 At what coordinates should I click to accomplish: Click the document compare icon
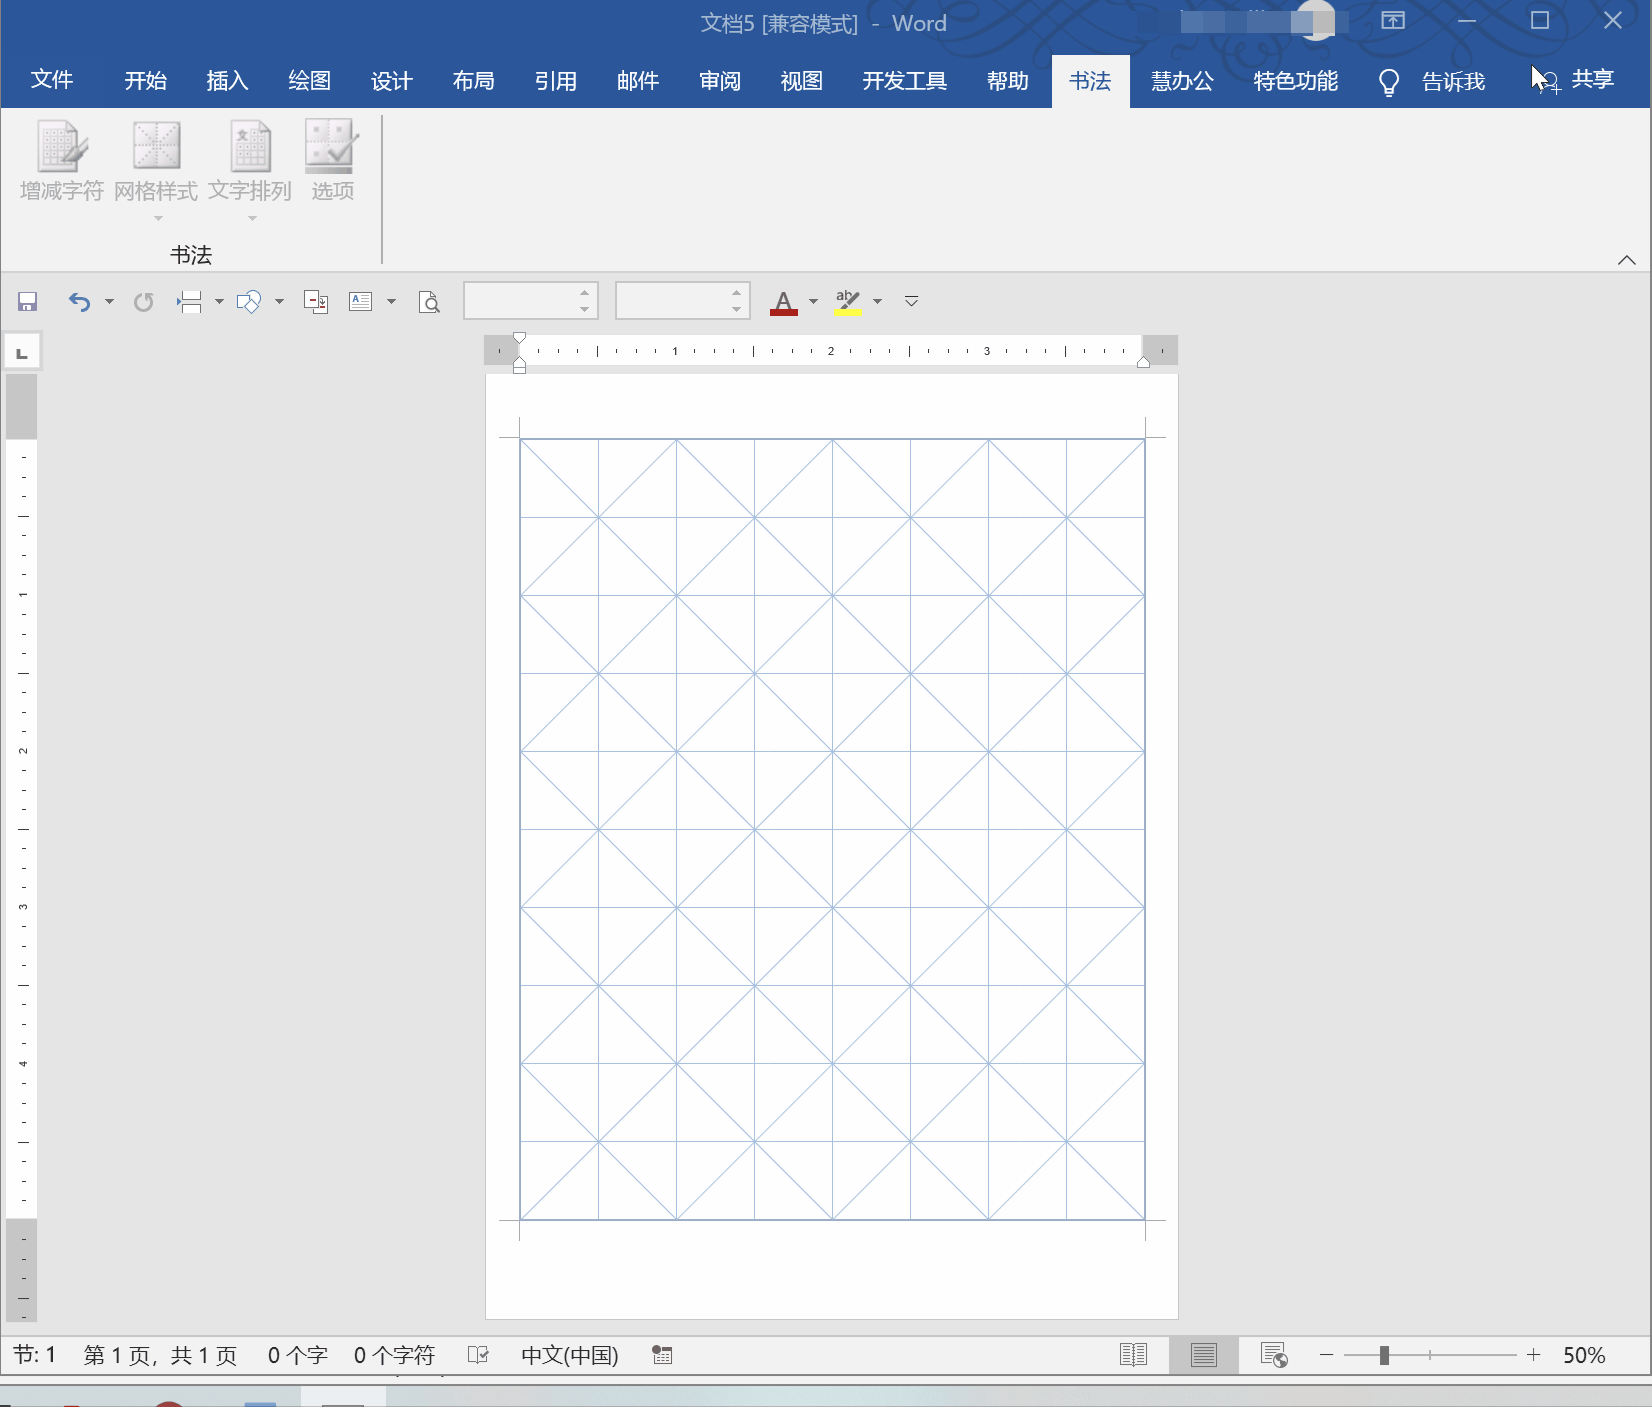316,302
